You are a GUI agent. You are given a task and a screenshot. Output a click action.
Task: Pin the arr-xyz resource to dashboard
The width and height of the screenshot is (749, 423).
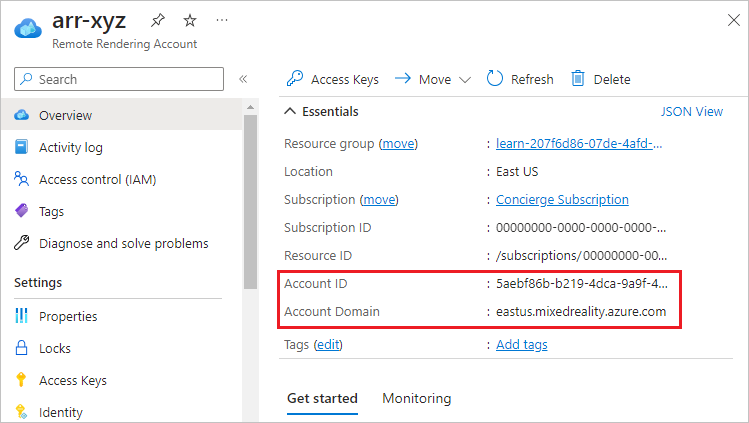pos(158,20)
